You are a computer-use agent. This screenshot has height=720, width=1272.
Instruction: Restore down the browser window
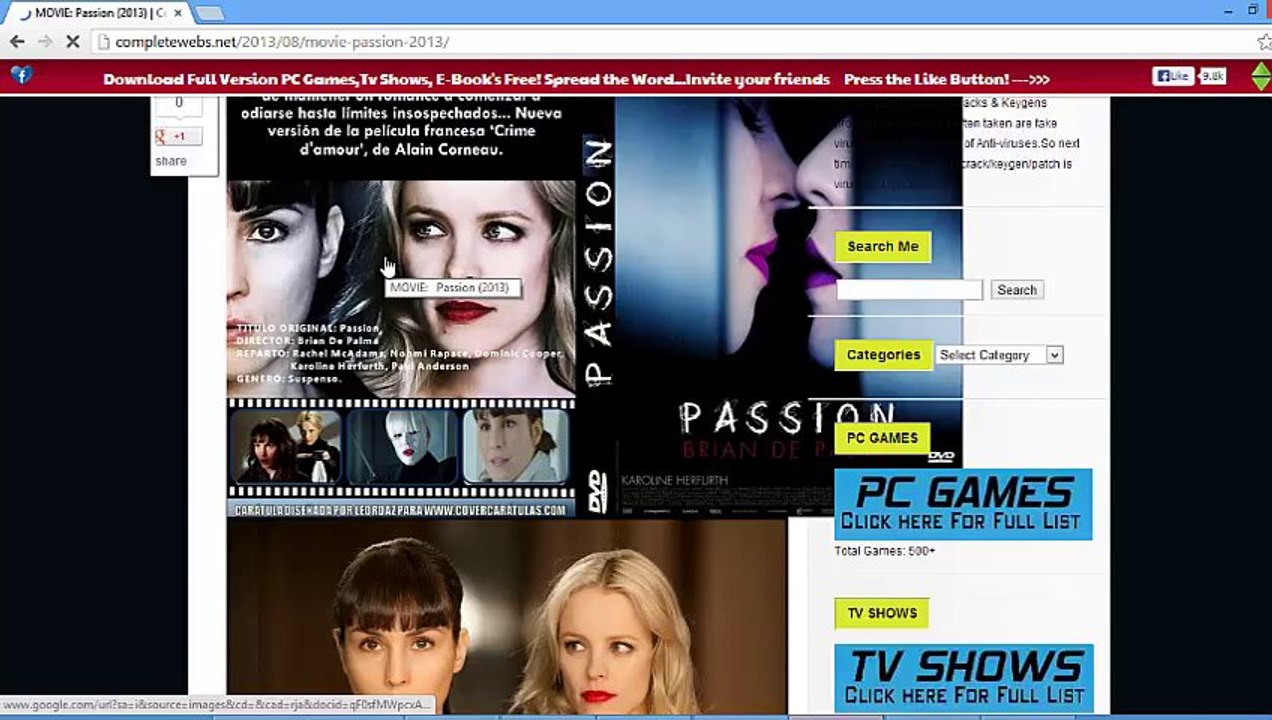point(1253,10)
